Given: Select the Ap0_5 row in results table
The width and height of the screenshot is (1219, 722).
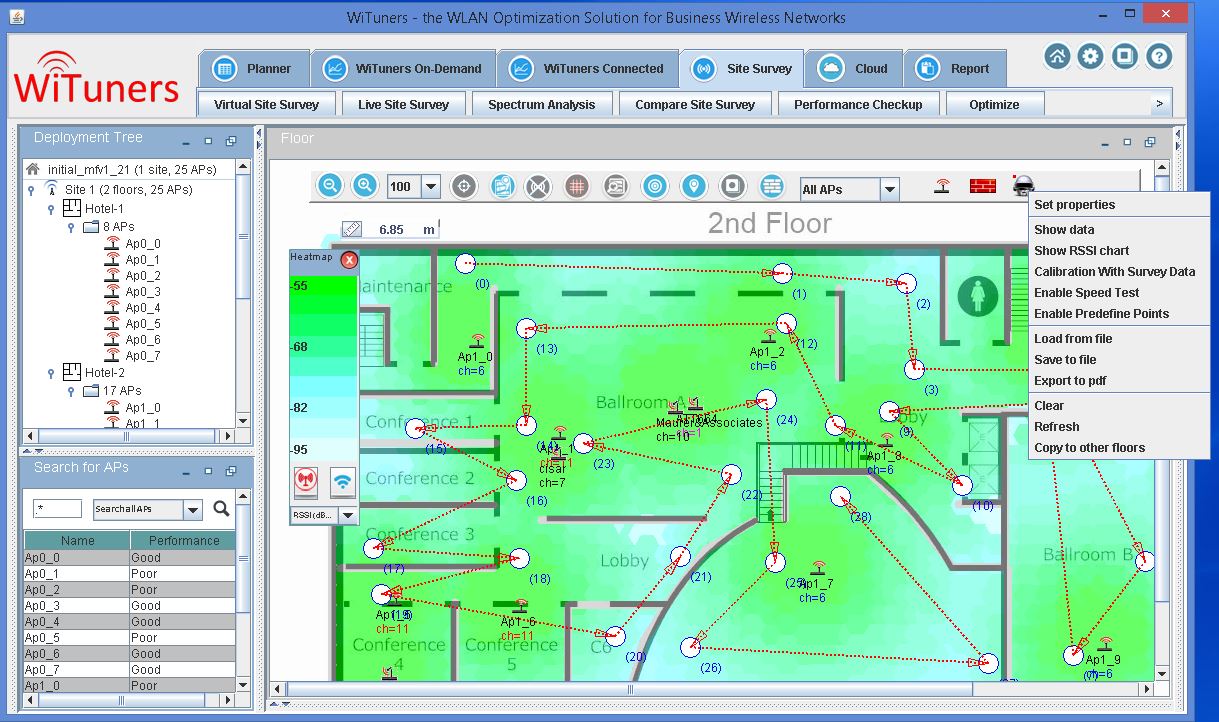Looking at the screenshot, I should coord(130,638).
